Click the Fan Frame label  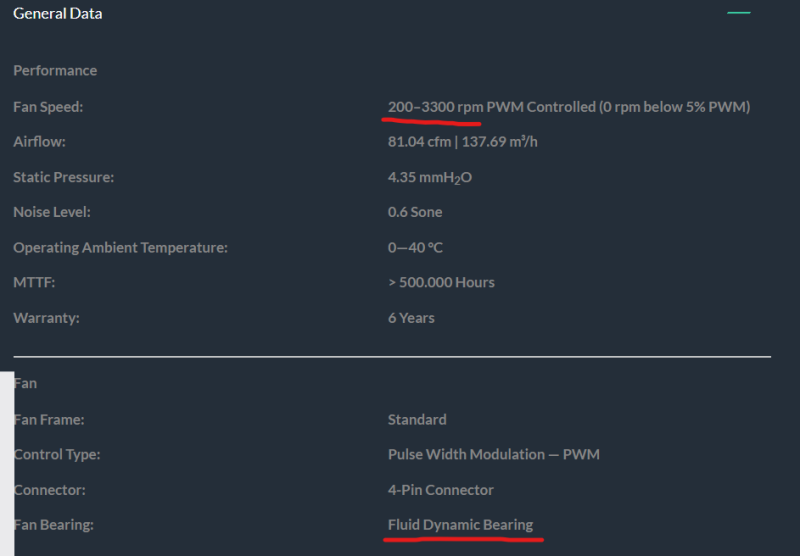tap(49, 419)
